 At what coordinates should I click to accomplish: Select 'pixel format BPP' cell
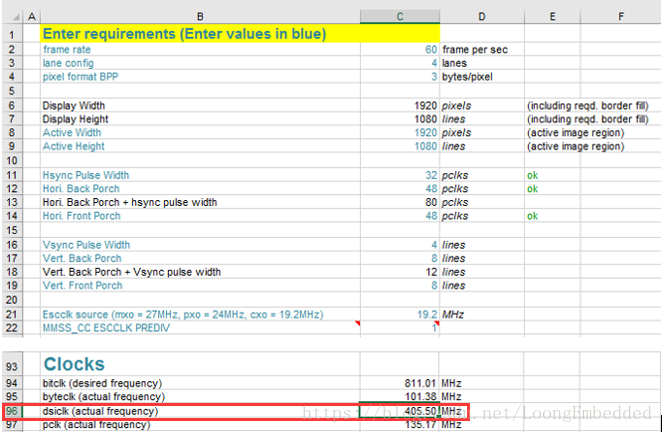200,77
